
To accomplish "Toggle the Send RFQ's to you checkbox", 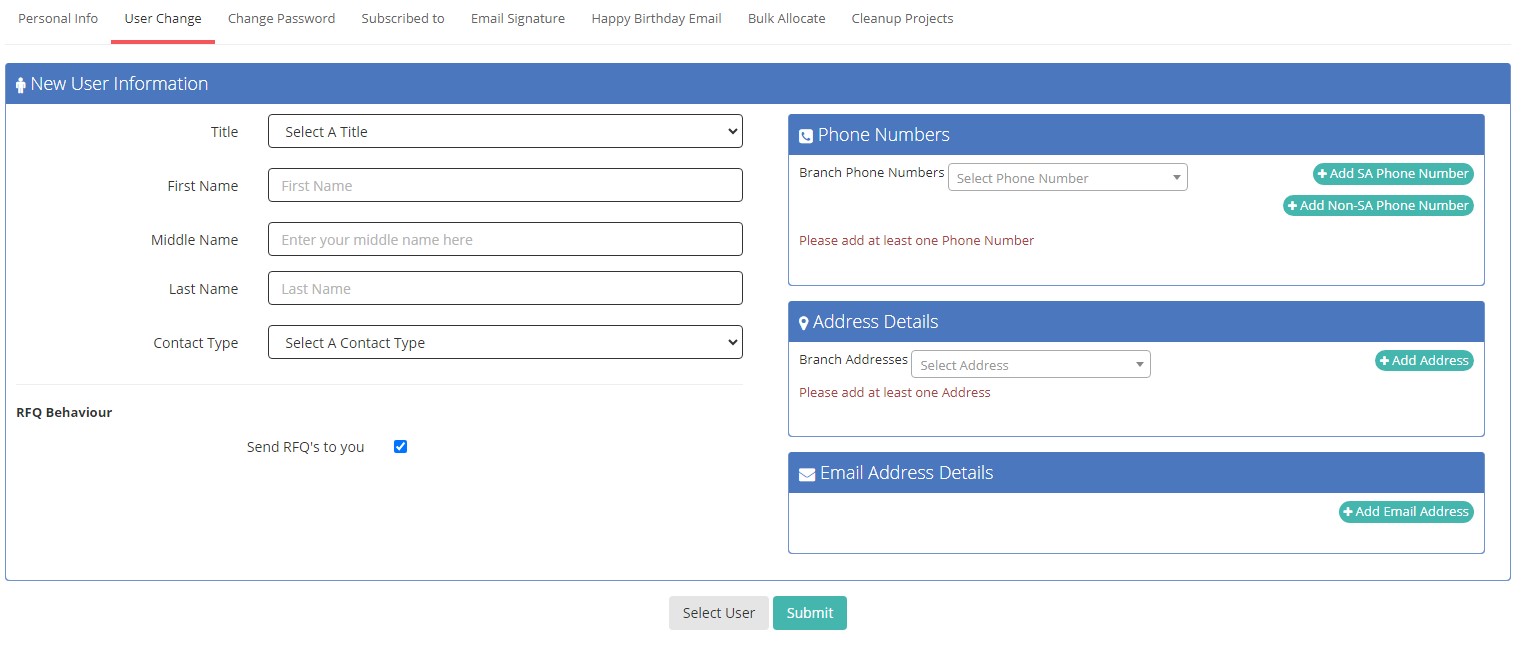I will point(401,447).
